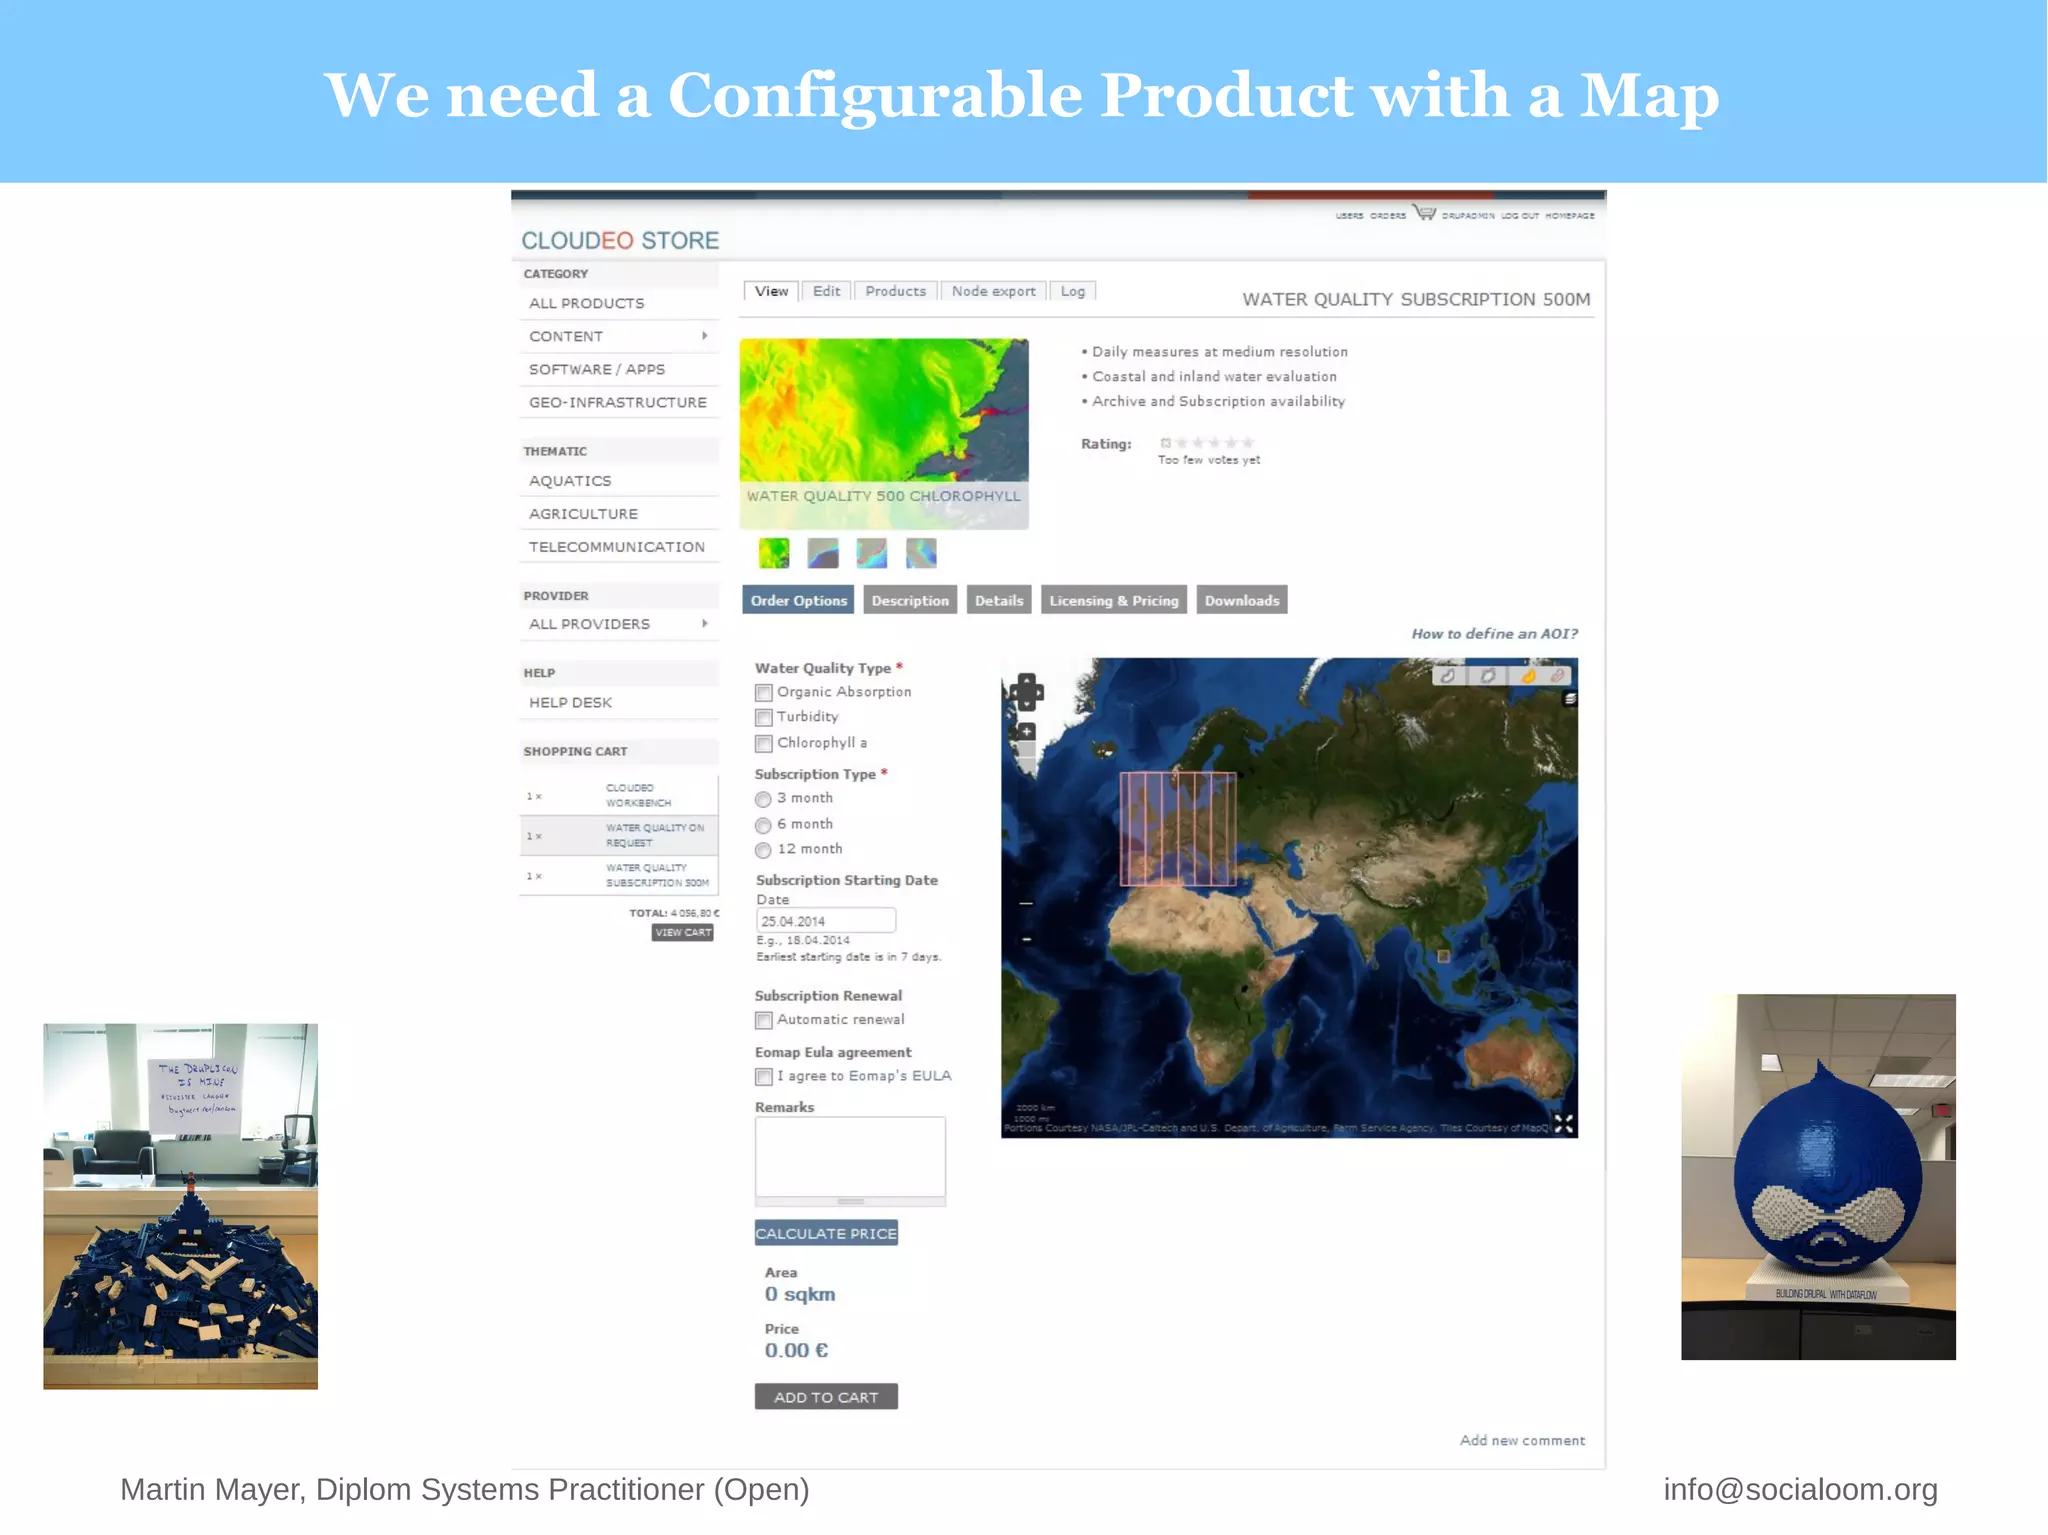Image resolution: width=2048 pixels, height=1535 pixels.
Task: Click the main Water Quality 500 Chlorophyll image
Action: 884,433
